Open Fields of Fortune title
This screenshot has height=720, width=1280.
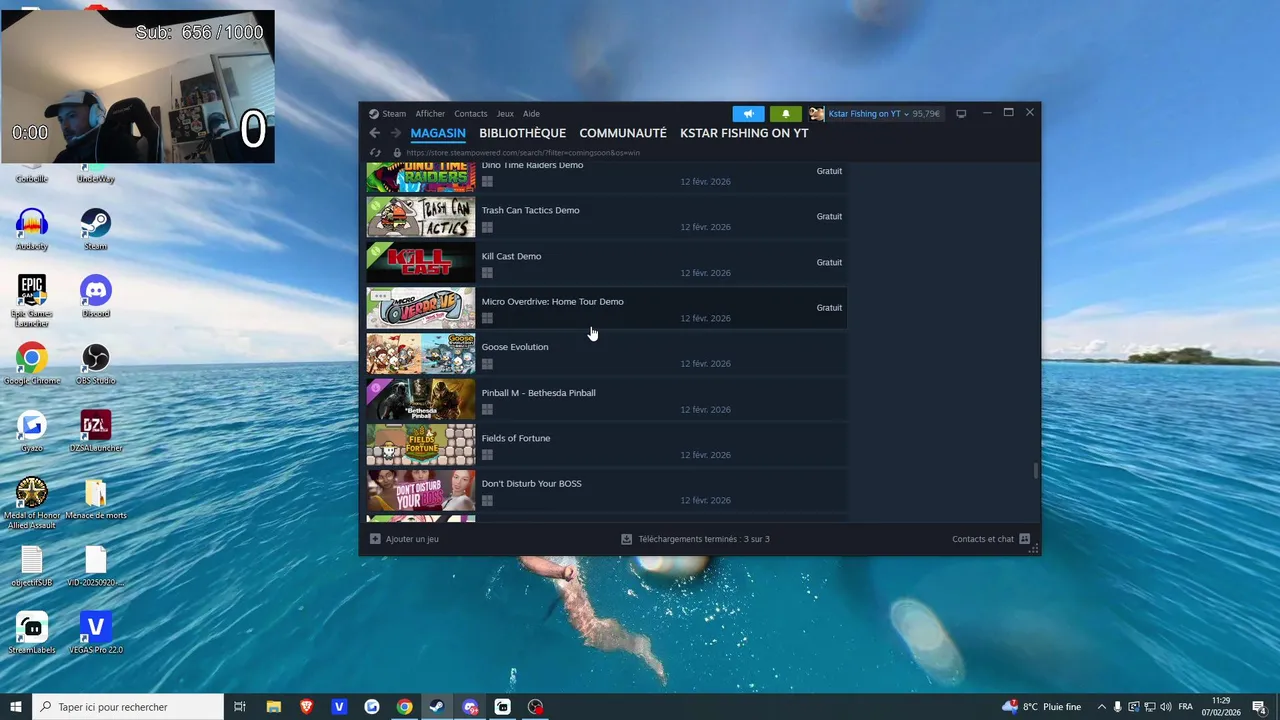(x=516, y=438)
